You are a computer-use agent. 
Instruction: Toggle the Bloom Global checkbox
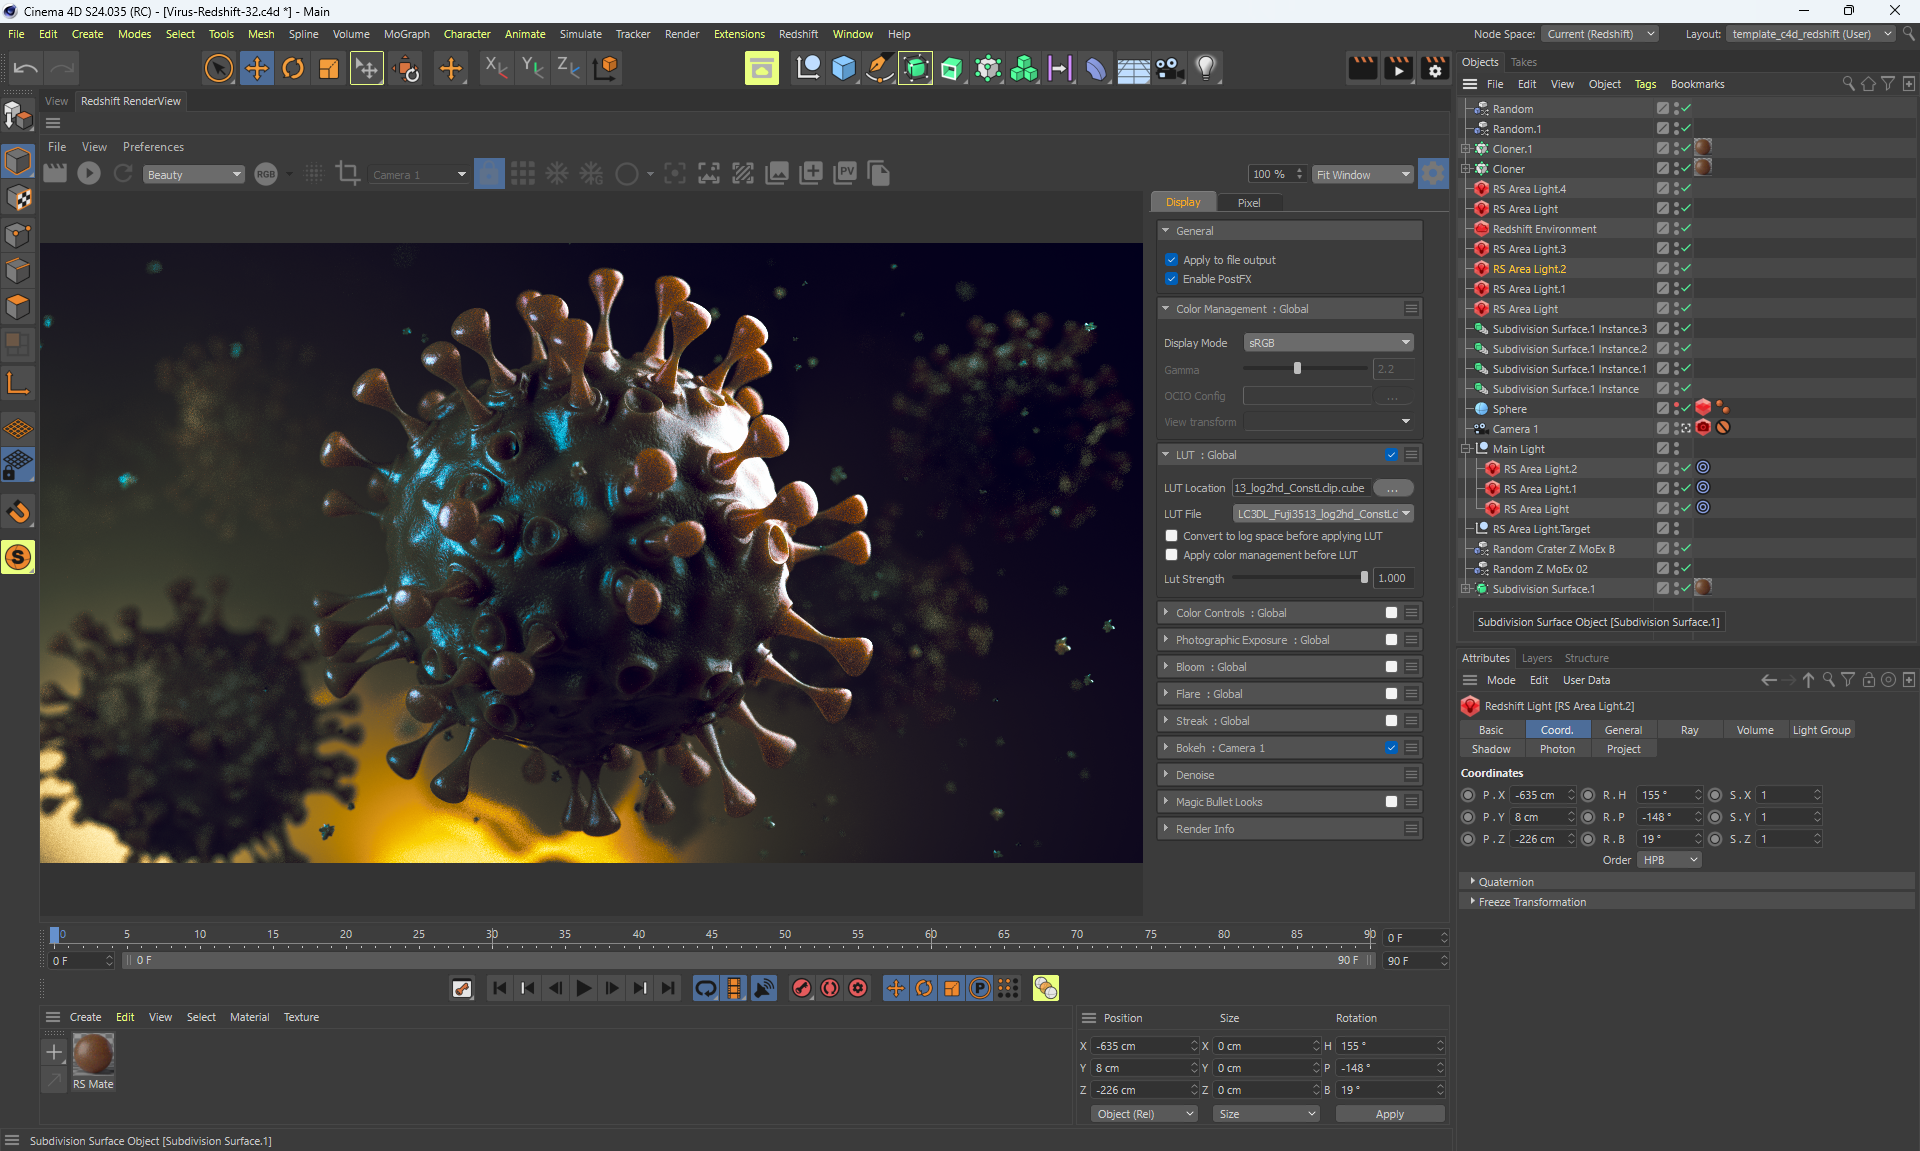pos(1391,667)
